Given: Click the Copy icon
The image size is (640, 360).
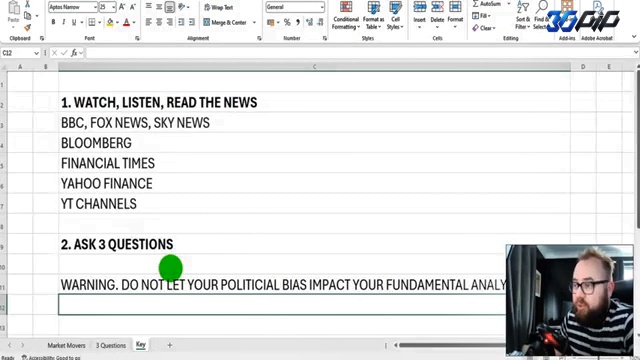Looking at the screenshot, I should 27,16.
